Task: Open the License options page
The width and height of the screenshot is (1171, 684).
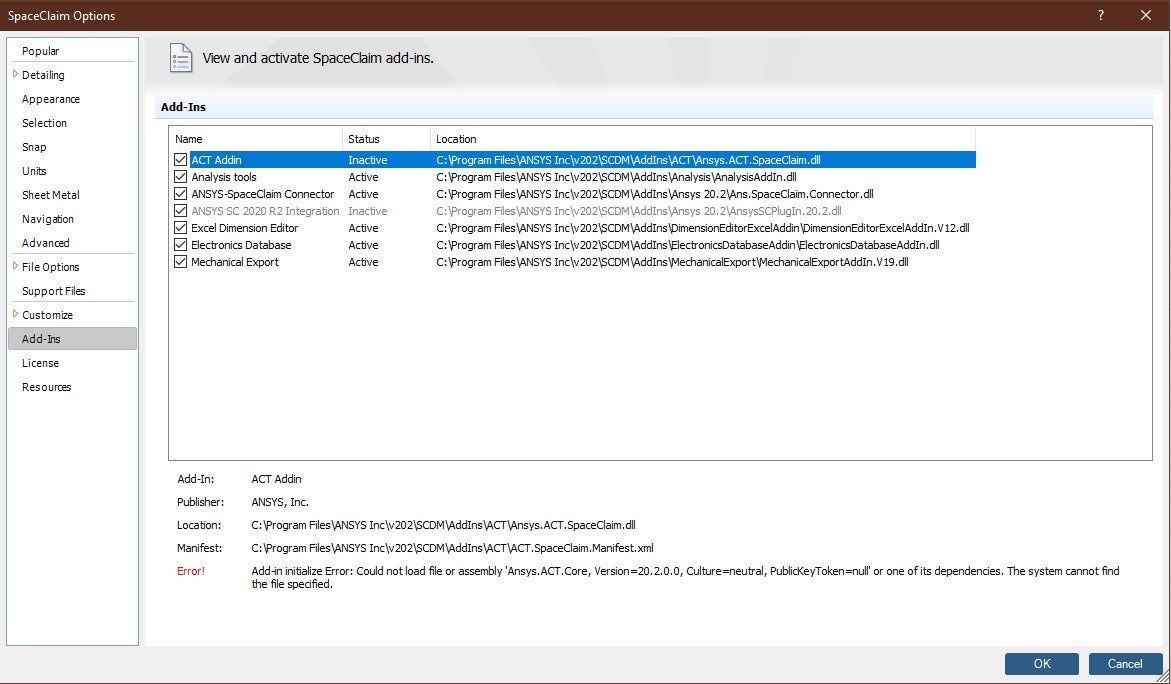Action: (40, 363)
